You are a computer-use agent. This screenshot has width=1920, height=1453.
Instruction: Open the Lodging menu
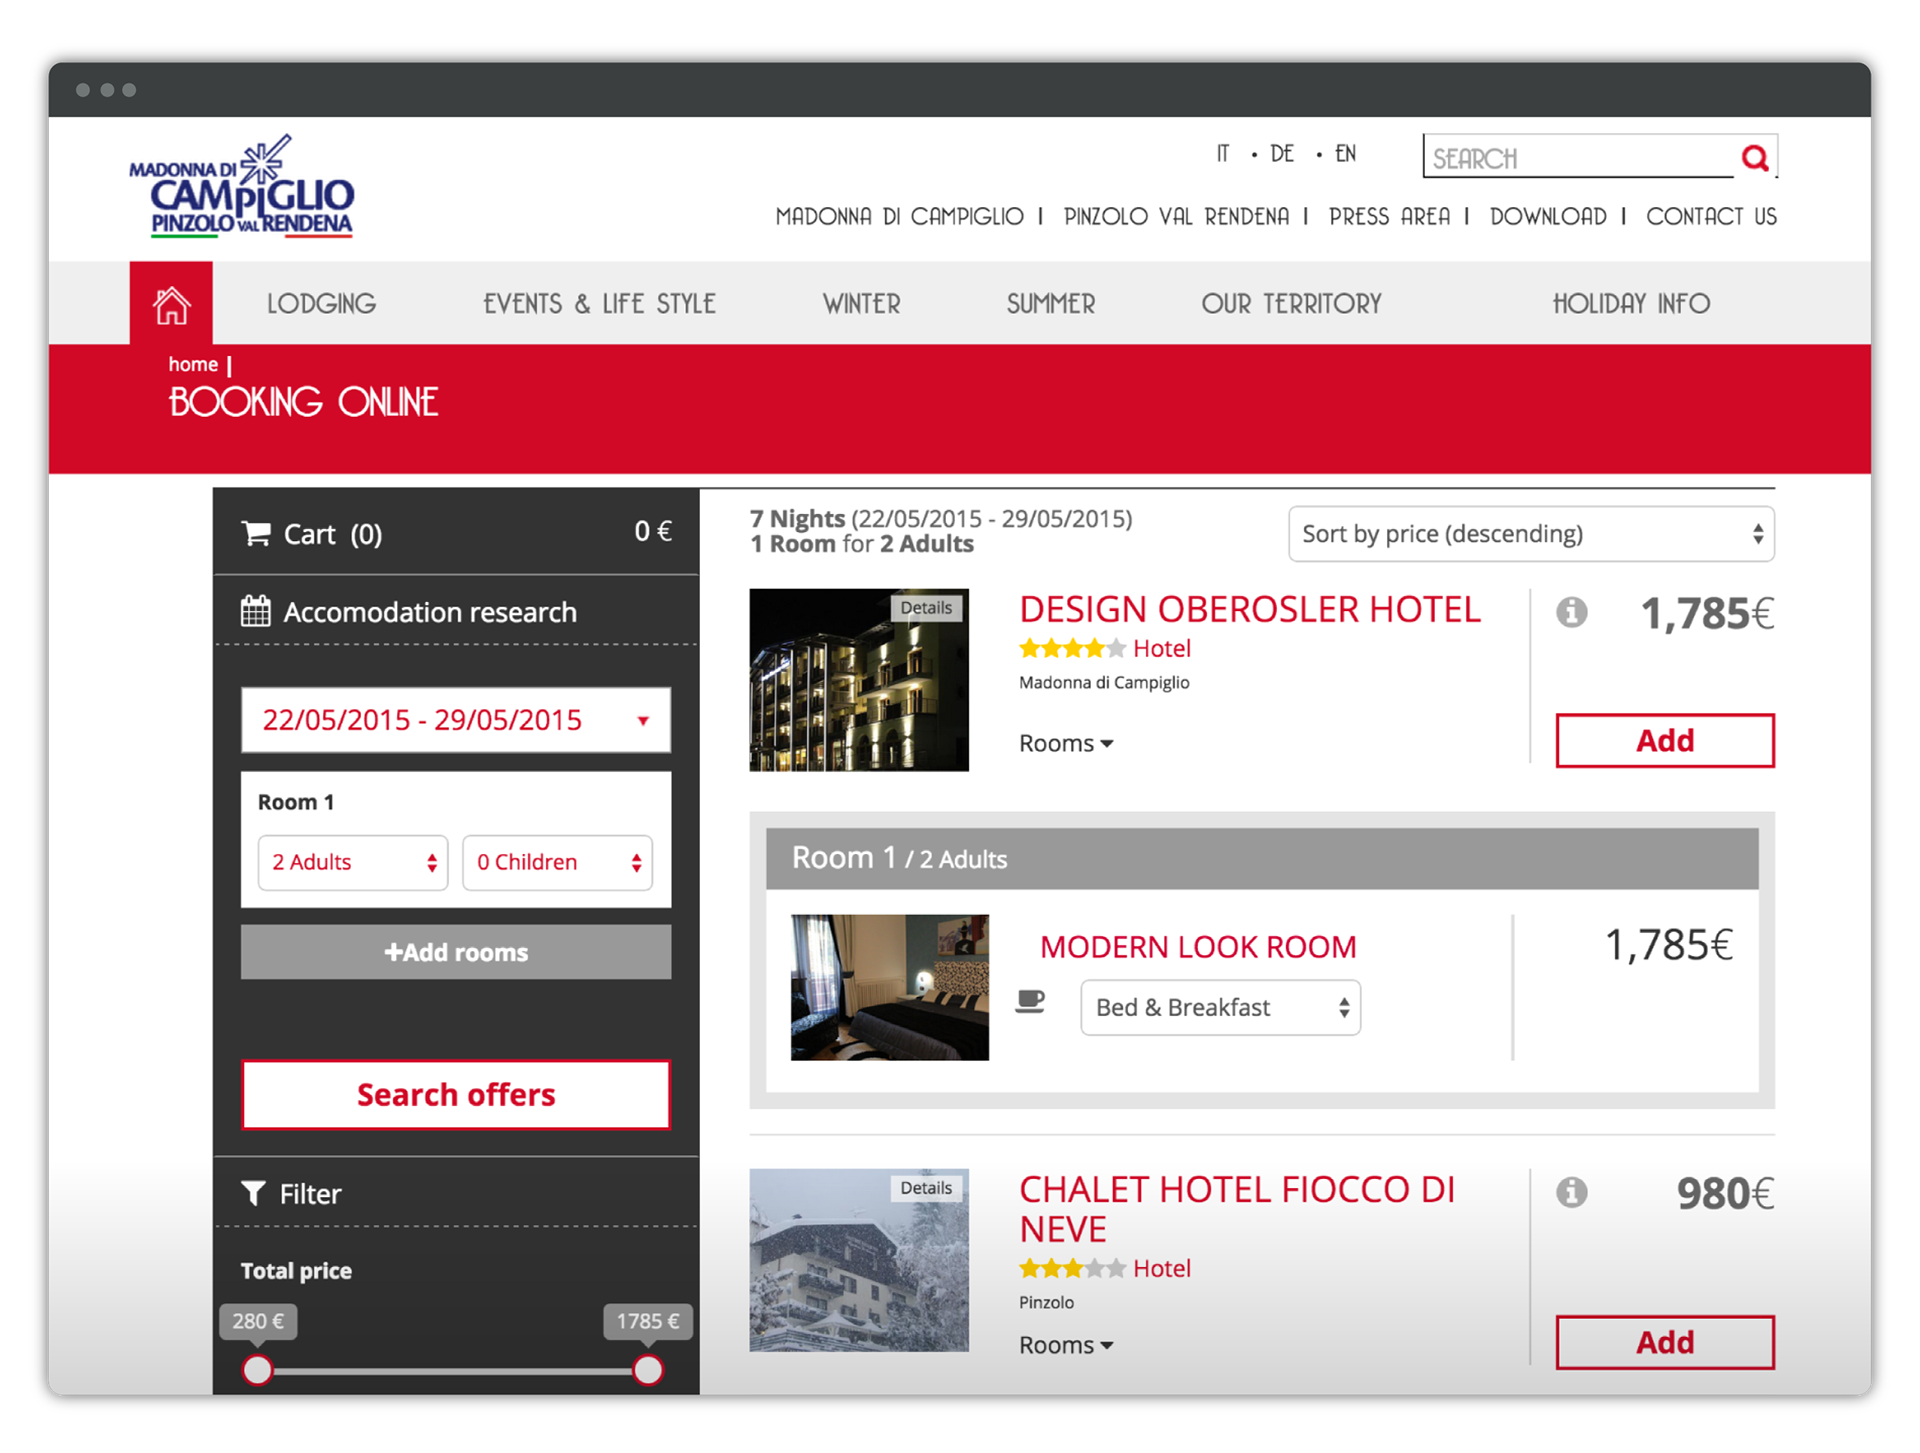click(321, 304)
